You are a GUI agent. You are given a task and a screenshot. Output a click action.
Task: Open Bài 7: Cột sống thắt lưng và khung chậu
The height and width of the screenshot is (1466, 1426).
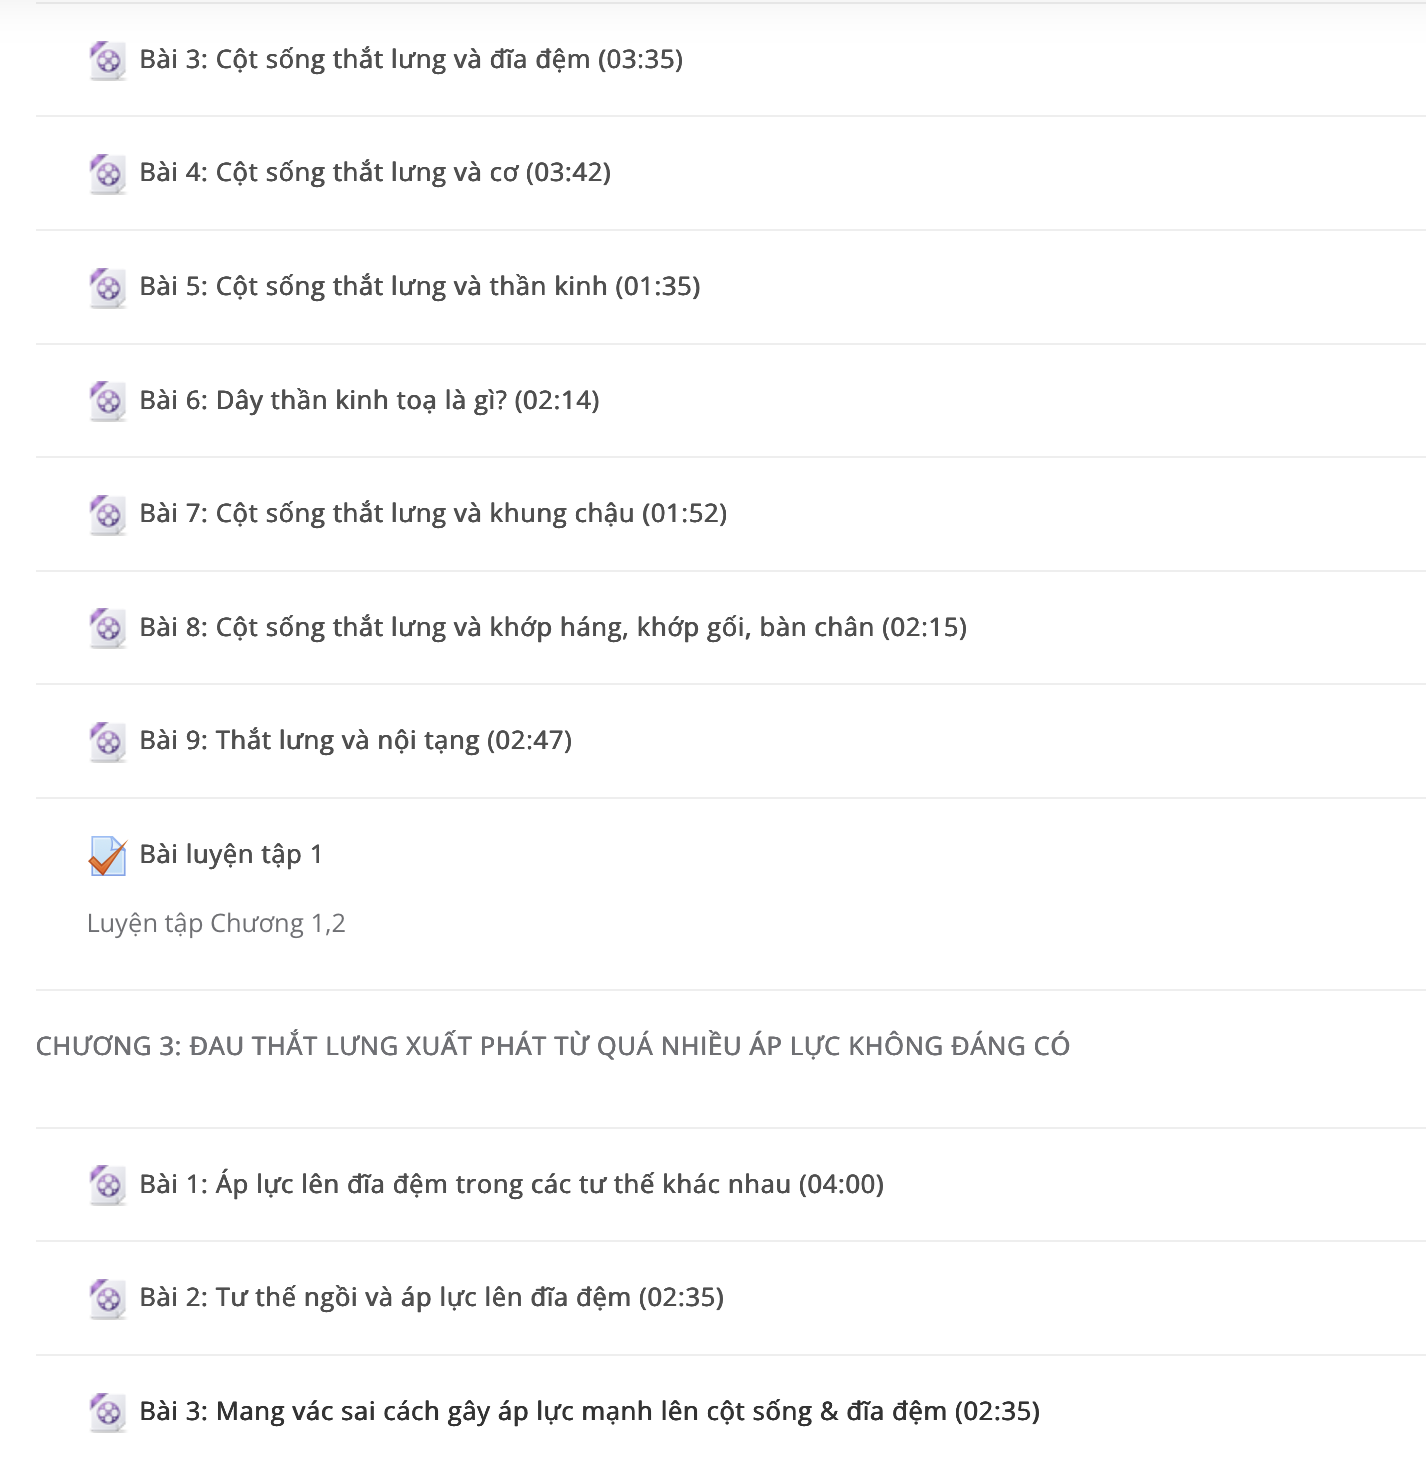(433, 514)
